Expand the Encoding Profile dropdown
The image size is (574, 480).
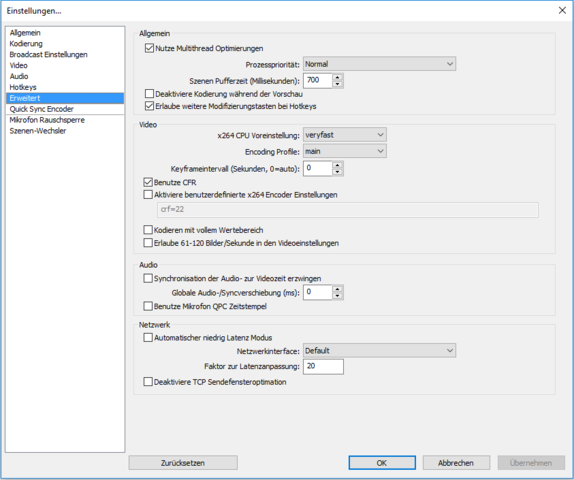(x=344, y=151)
